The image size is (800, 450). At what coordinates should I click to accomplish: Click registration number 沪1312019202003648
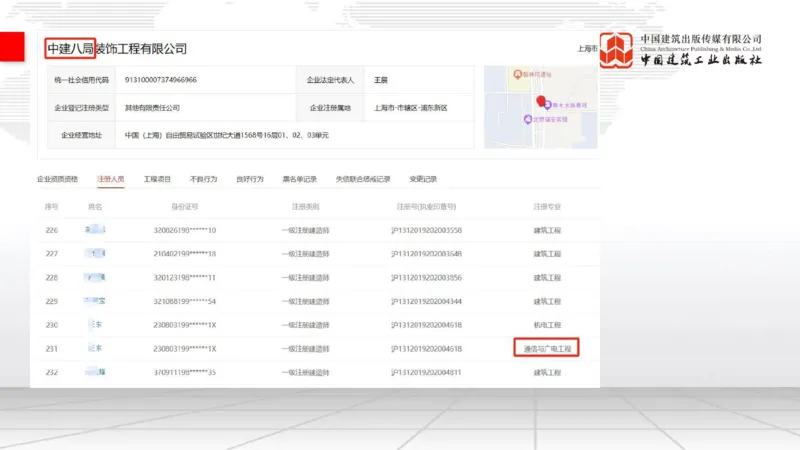[x=426, y=254]
